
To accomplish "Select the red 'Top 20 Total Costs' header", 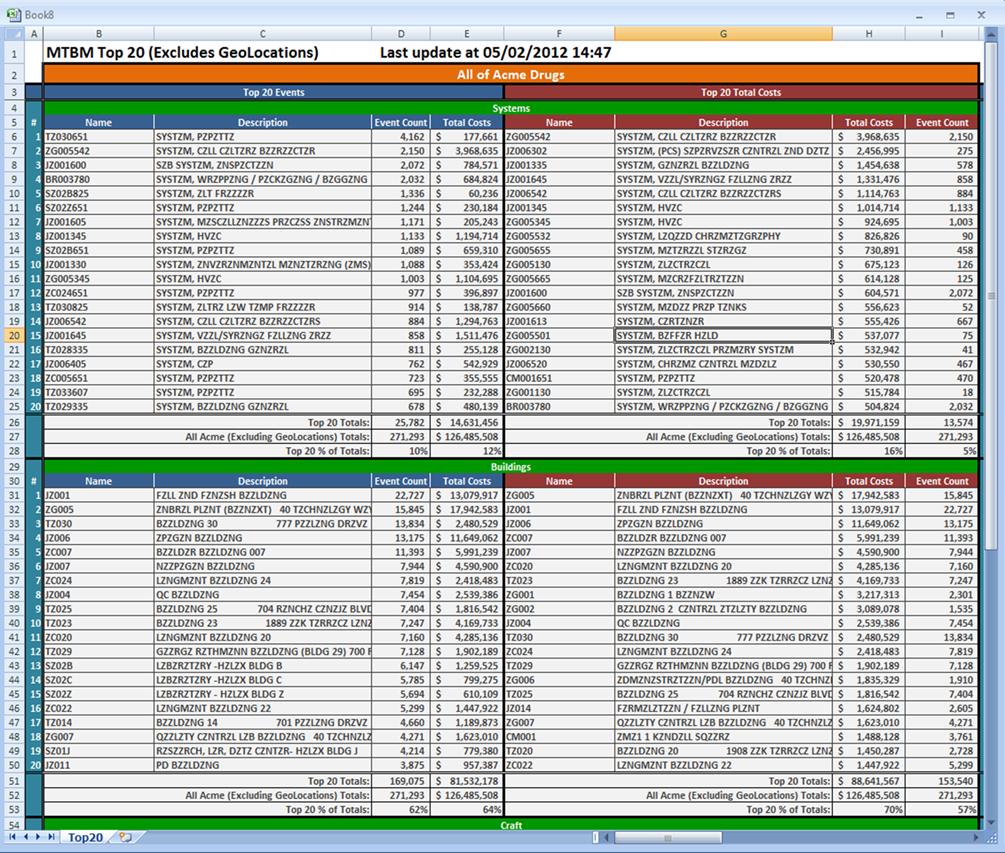I will coord(741,92).
